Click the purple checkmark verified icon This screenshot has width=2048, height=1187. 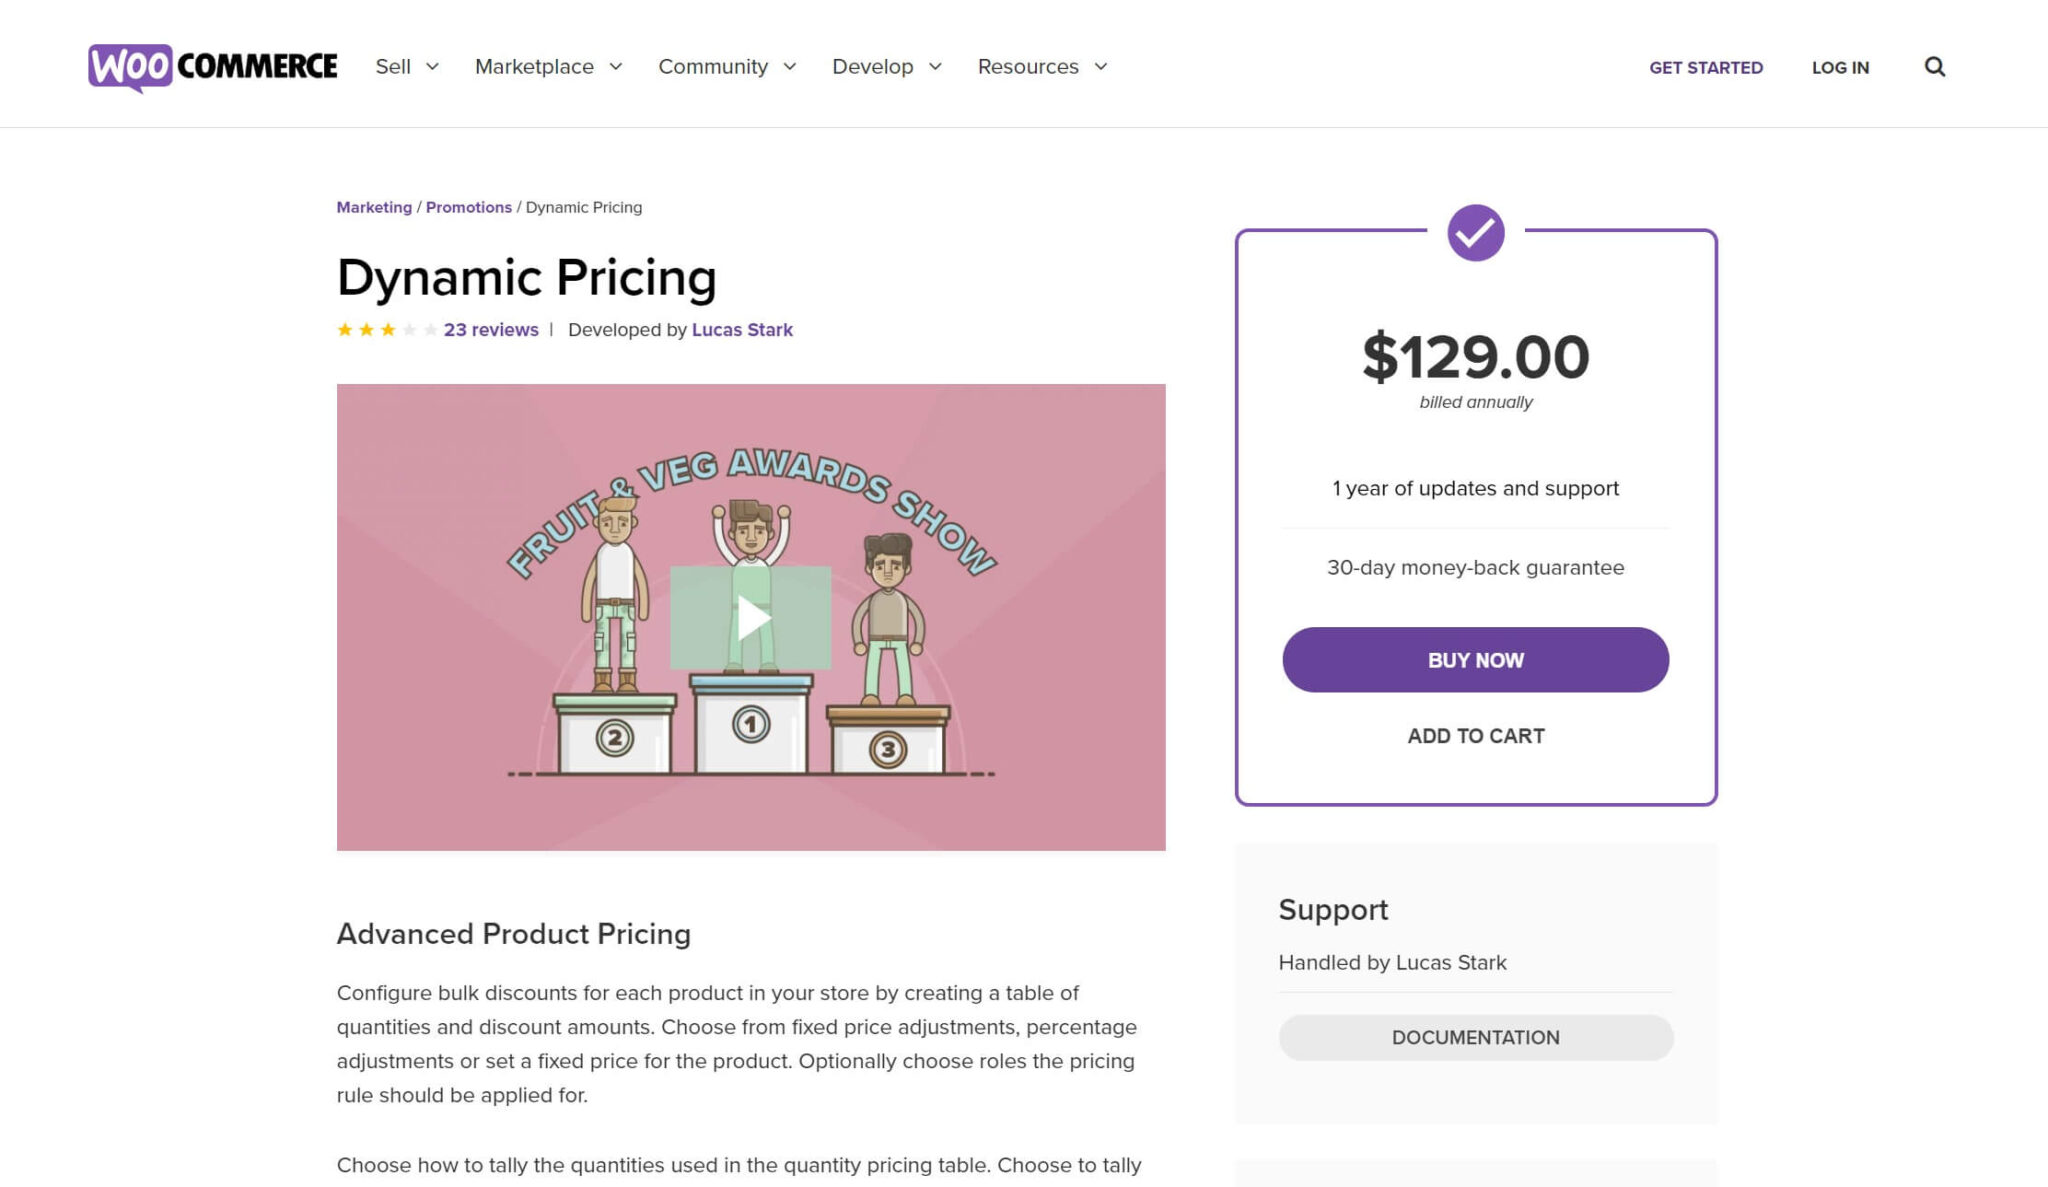pyautogui.click(x=1475, y=232)
